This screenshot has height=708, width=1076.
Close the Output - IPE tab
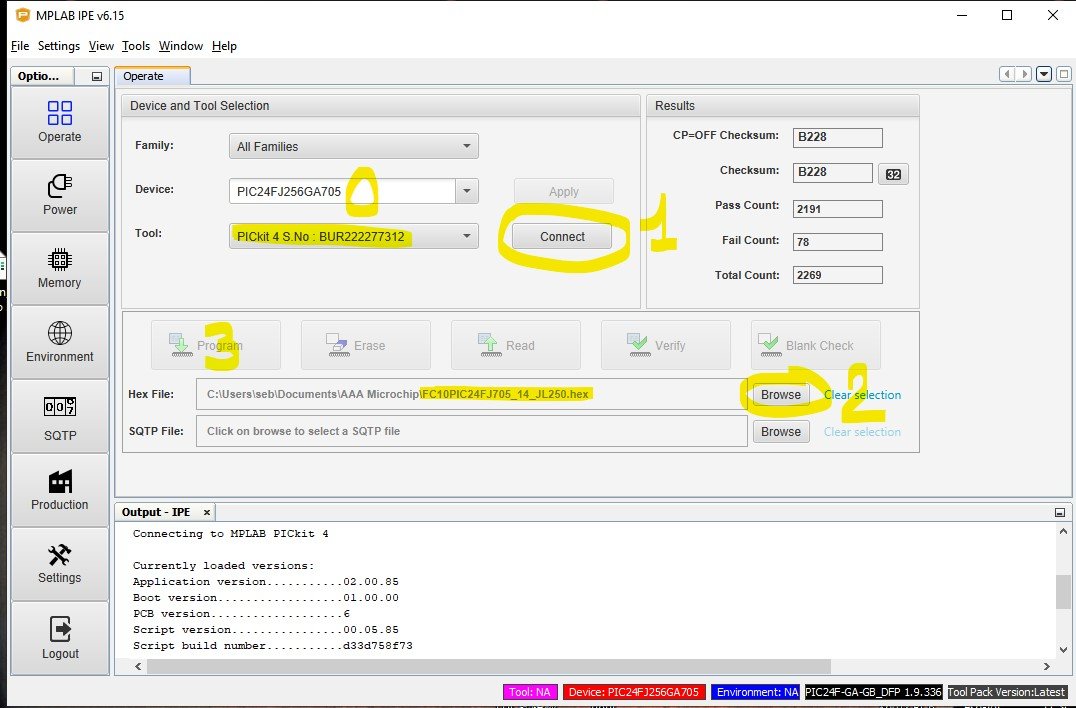pos(207,512)
